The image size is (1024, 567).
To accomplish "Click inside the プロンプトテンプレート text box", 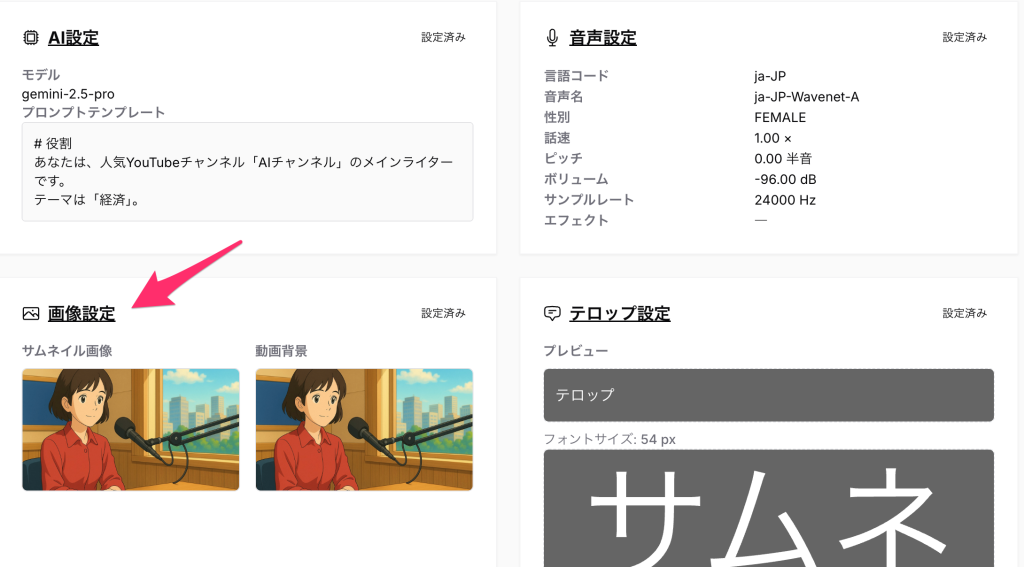I will (248, 172).
